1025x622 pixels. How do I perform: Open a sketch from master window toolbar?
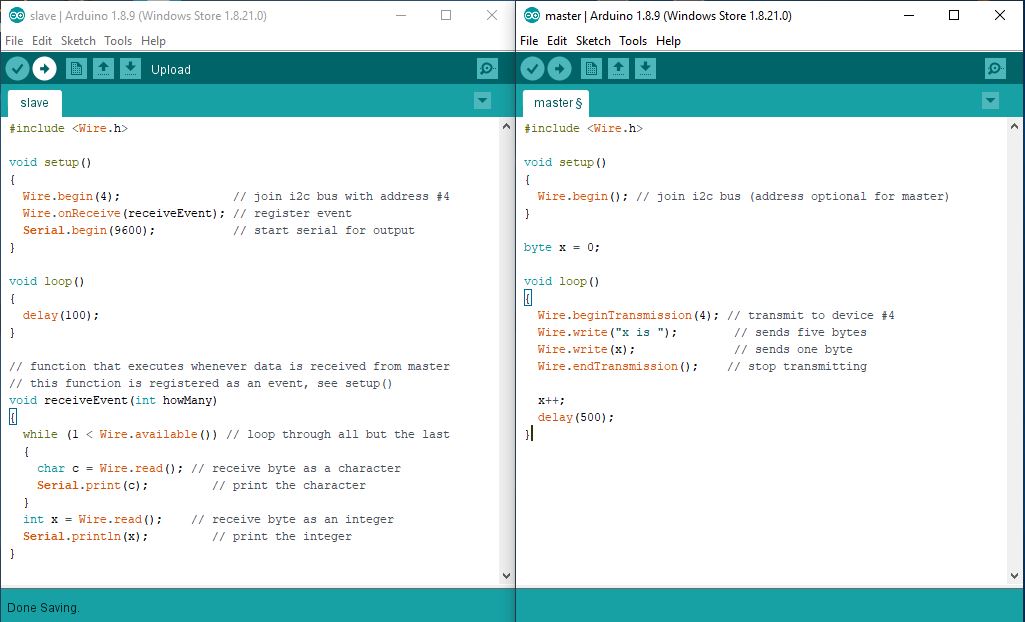pos(618,69)
